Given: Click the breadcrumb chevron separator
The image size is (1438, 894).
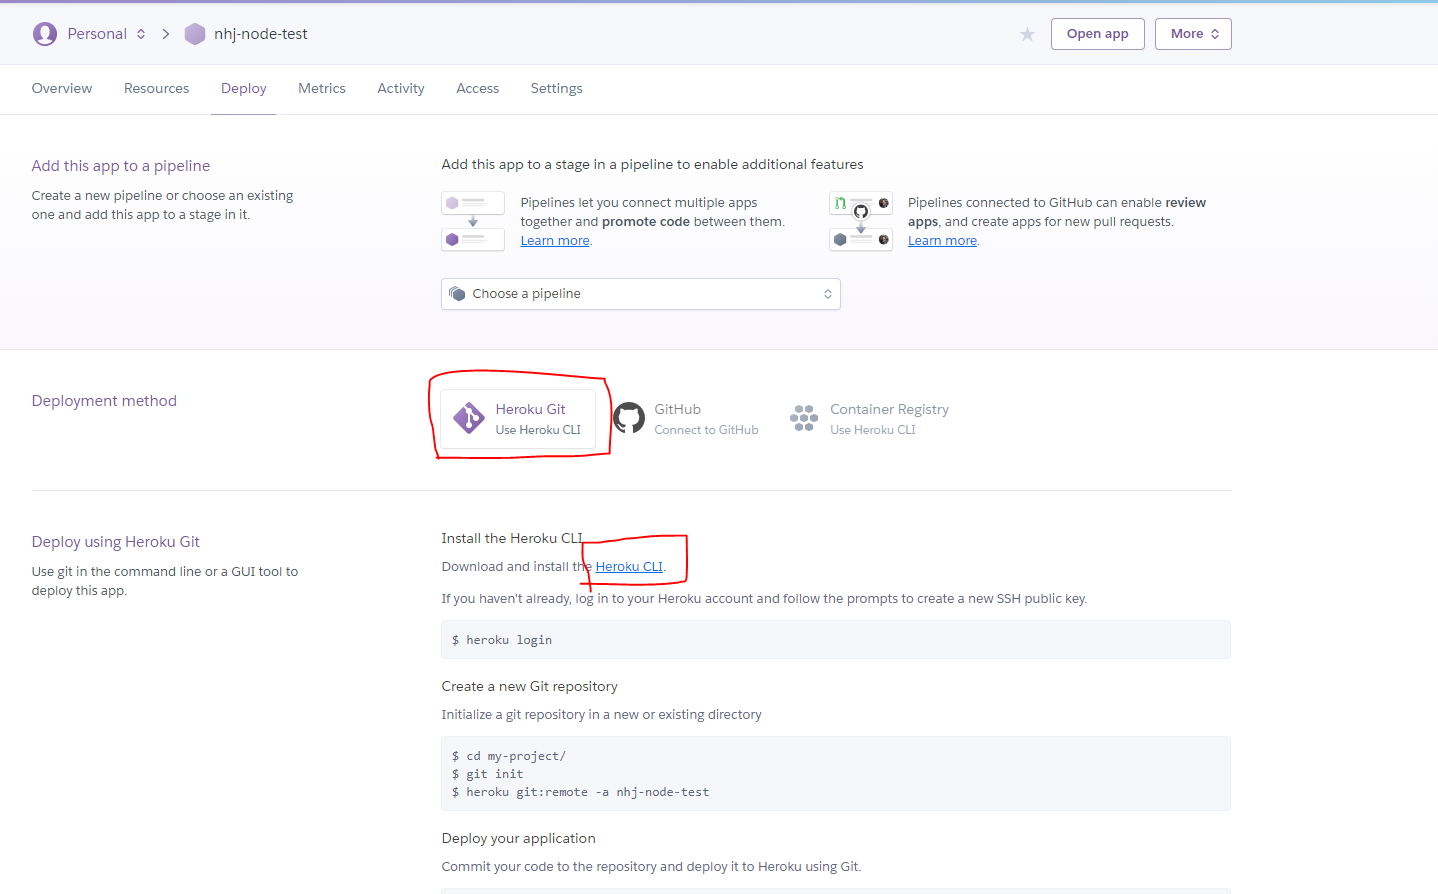Looking at the screenshot, I should [x=166, y=34].
